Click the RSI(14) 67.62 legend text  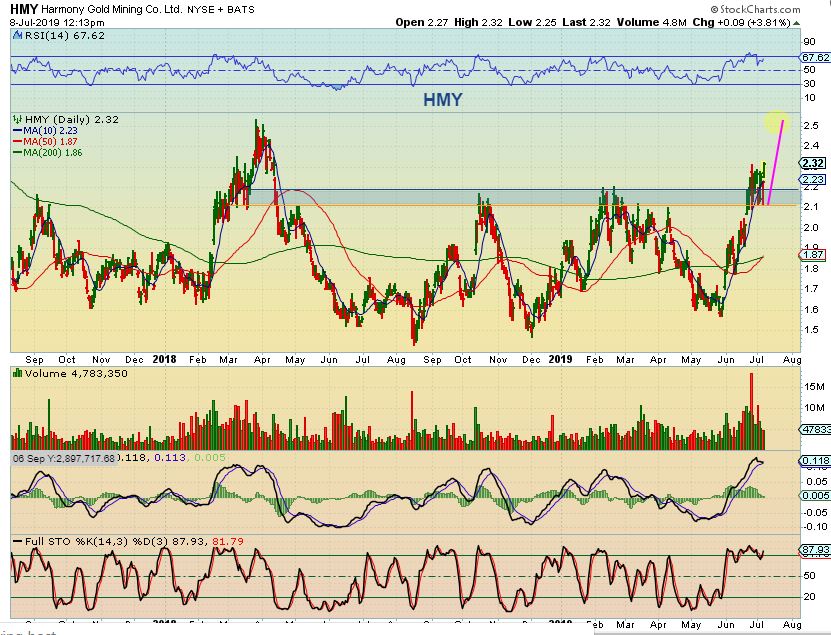(x=64, y=36)
